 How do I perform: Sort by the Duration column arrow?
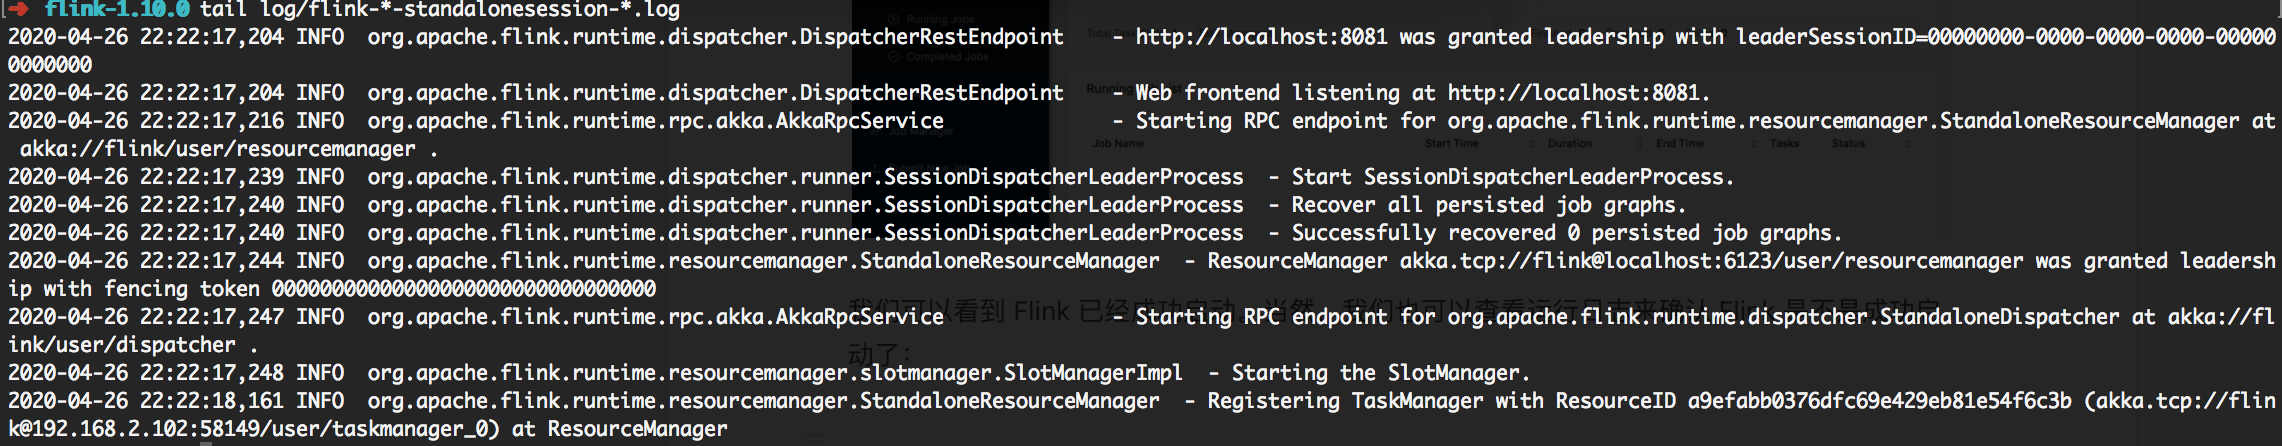pos(1640,144)
